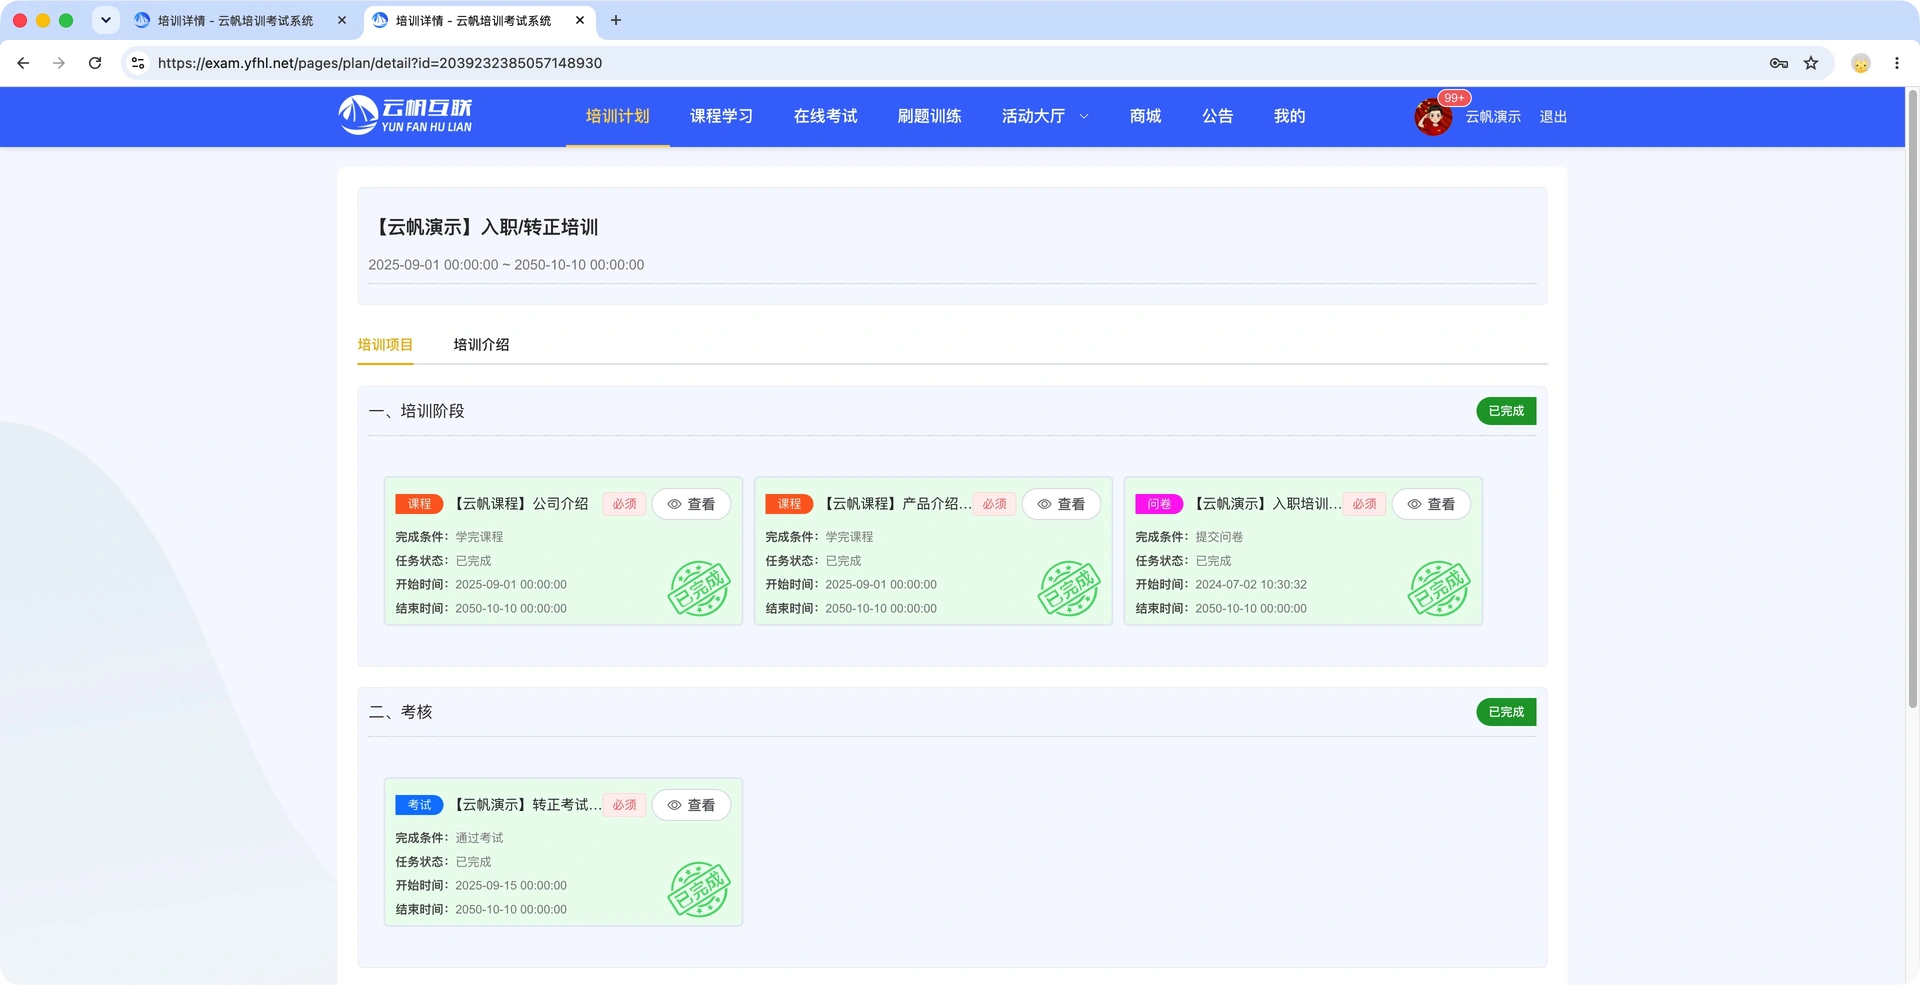The height and width of the screenshot is (985, 1920).
Task: View the 转正考试 exam
Action: (691, 805)
